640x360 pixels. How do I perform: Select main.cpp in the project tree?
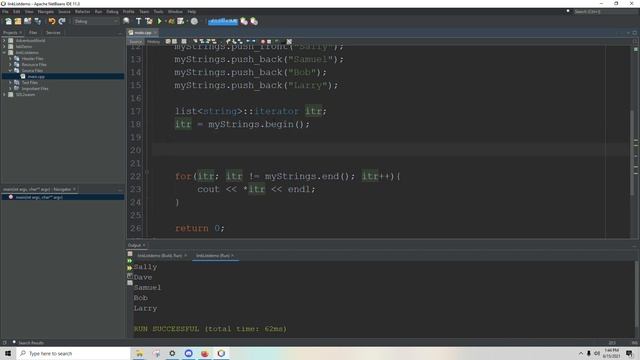point(36,76)
